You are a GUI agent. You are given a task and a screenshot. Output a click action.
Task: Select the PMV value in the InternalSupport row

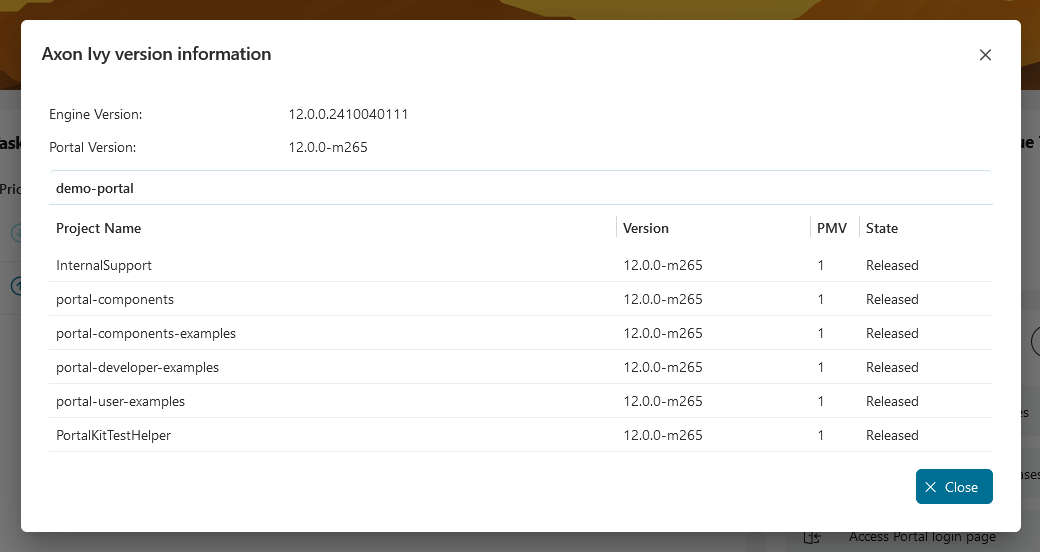pyautogui.click(x=820, y=265)
